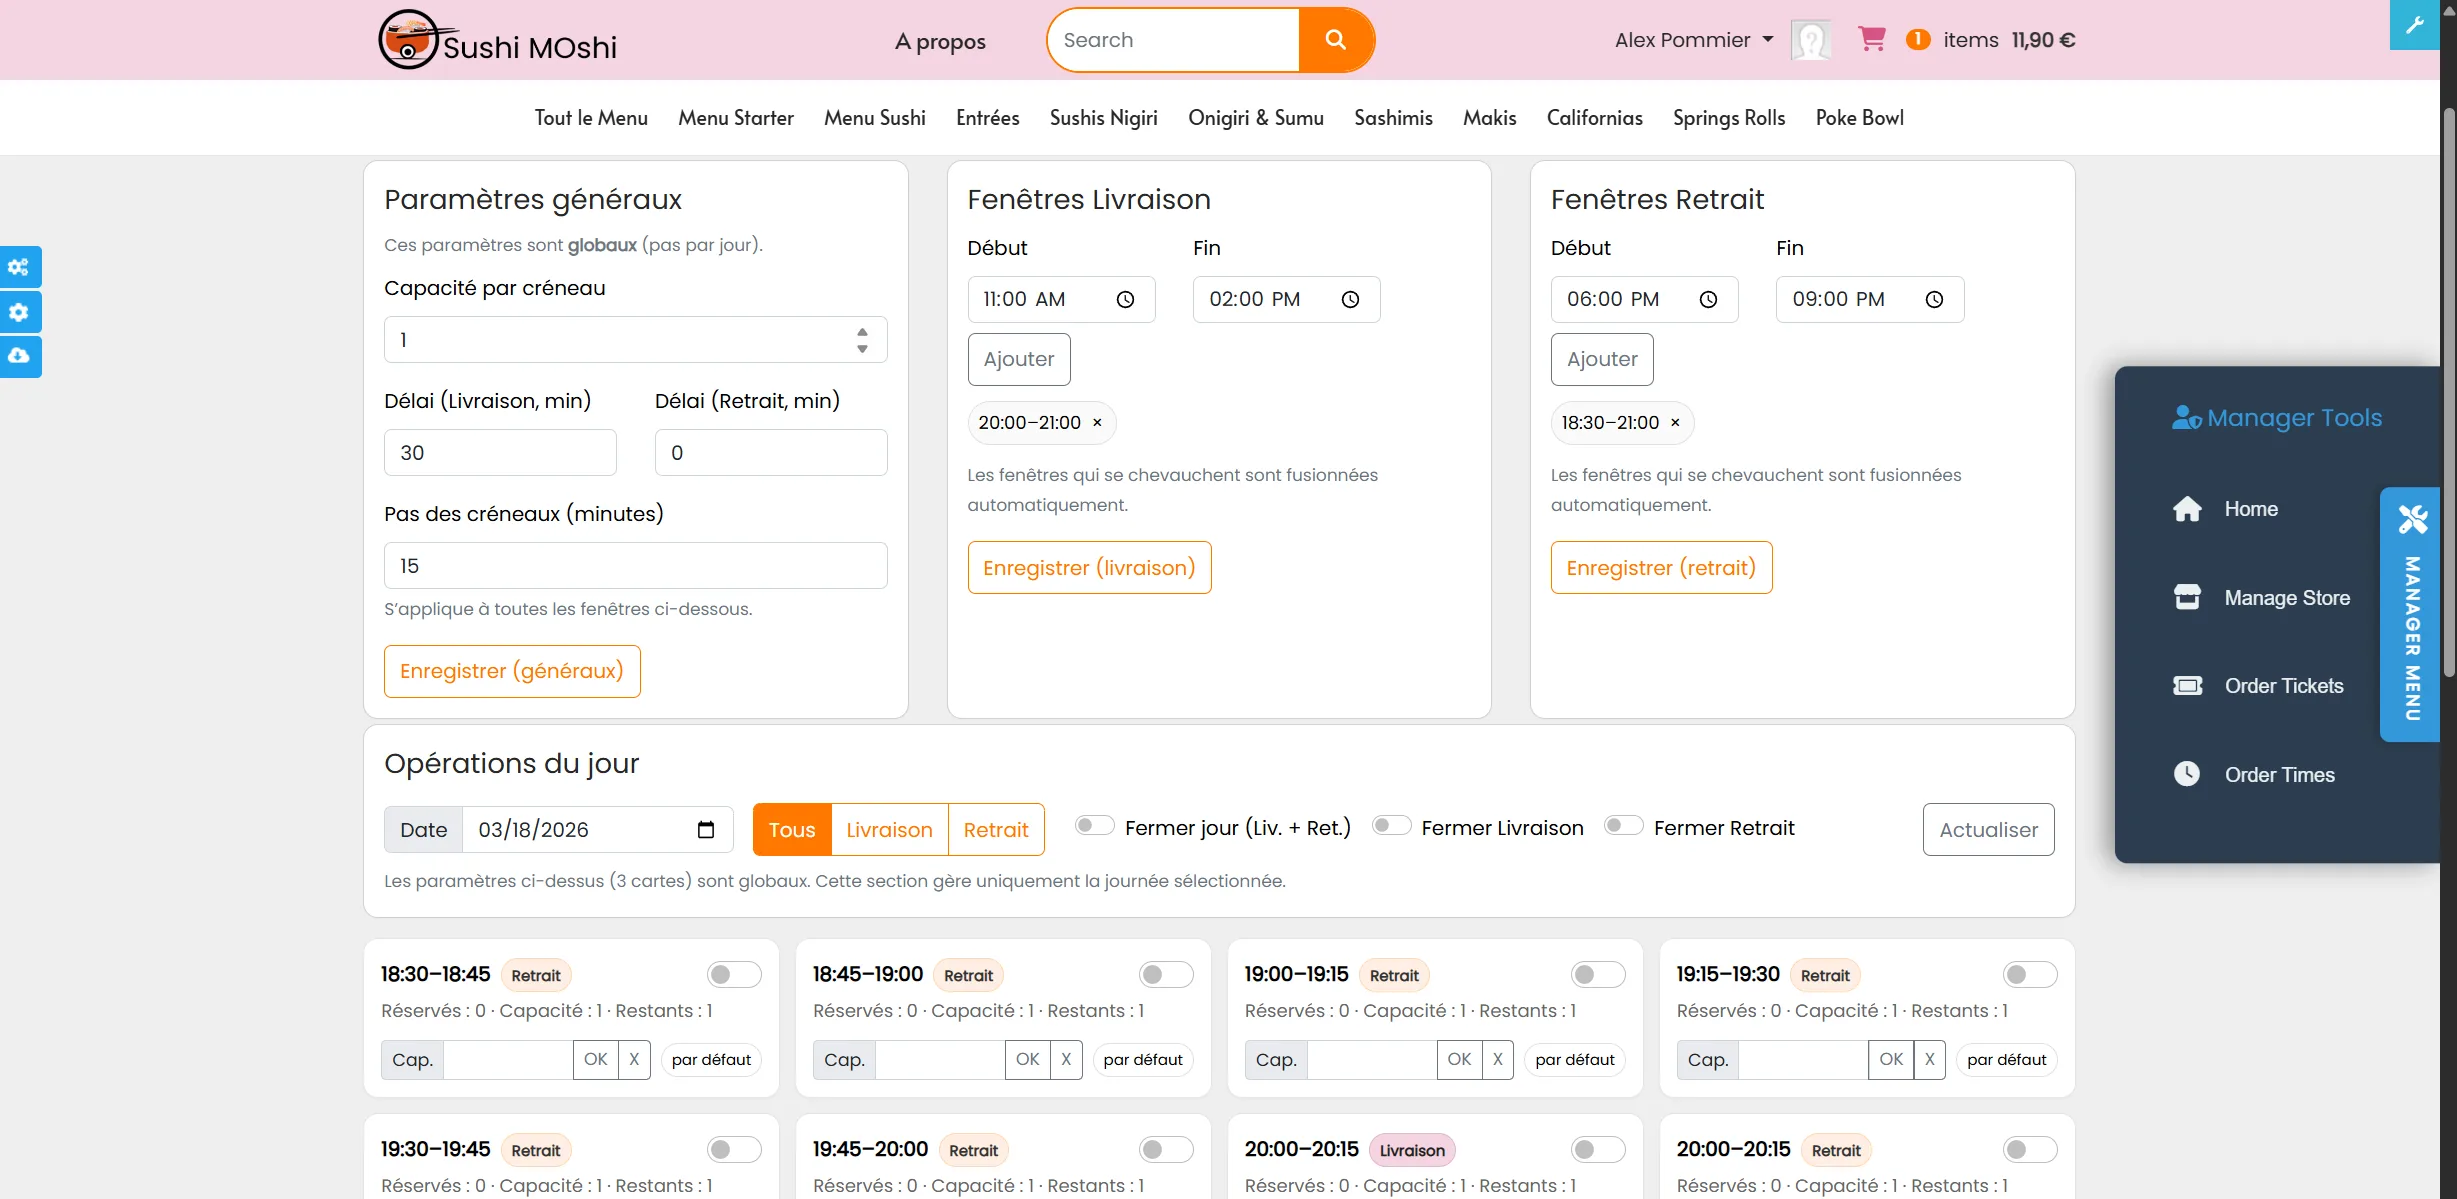Open the Retrait Fin clock picker icon
The image size is (2457, 1199).
(1934, 299)
